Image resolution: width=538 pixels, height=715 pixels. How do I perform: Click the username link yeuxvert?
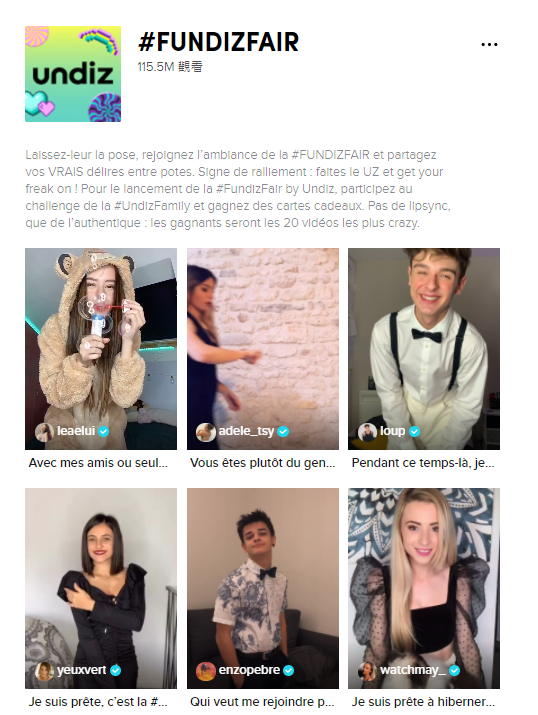pyautogui.click(x=82, y=670)
